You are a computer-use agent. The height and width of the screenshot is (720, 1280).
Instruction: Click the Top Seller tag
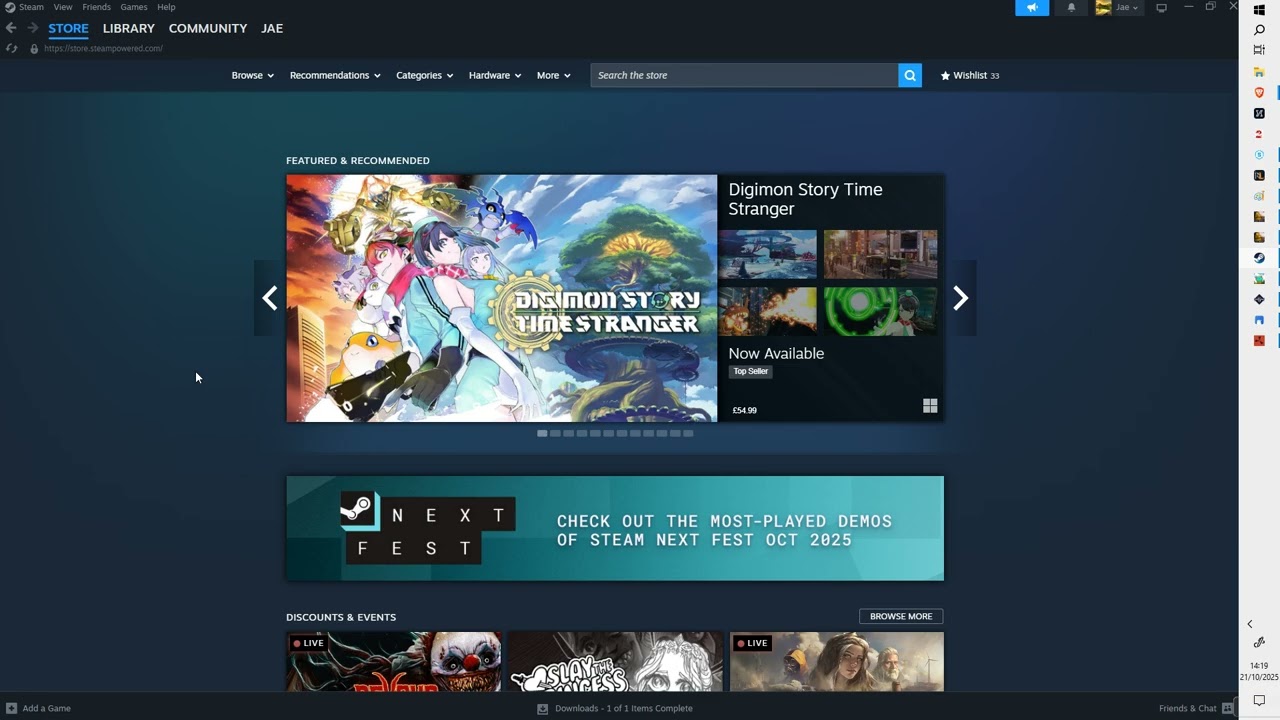click(x=750, y=371)
